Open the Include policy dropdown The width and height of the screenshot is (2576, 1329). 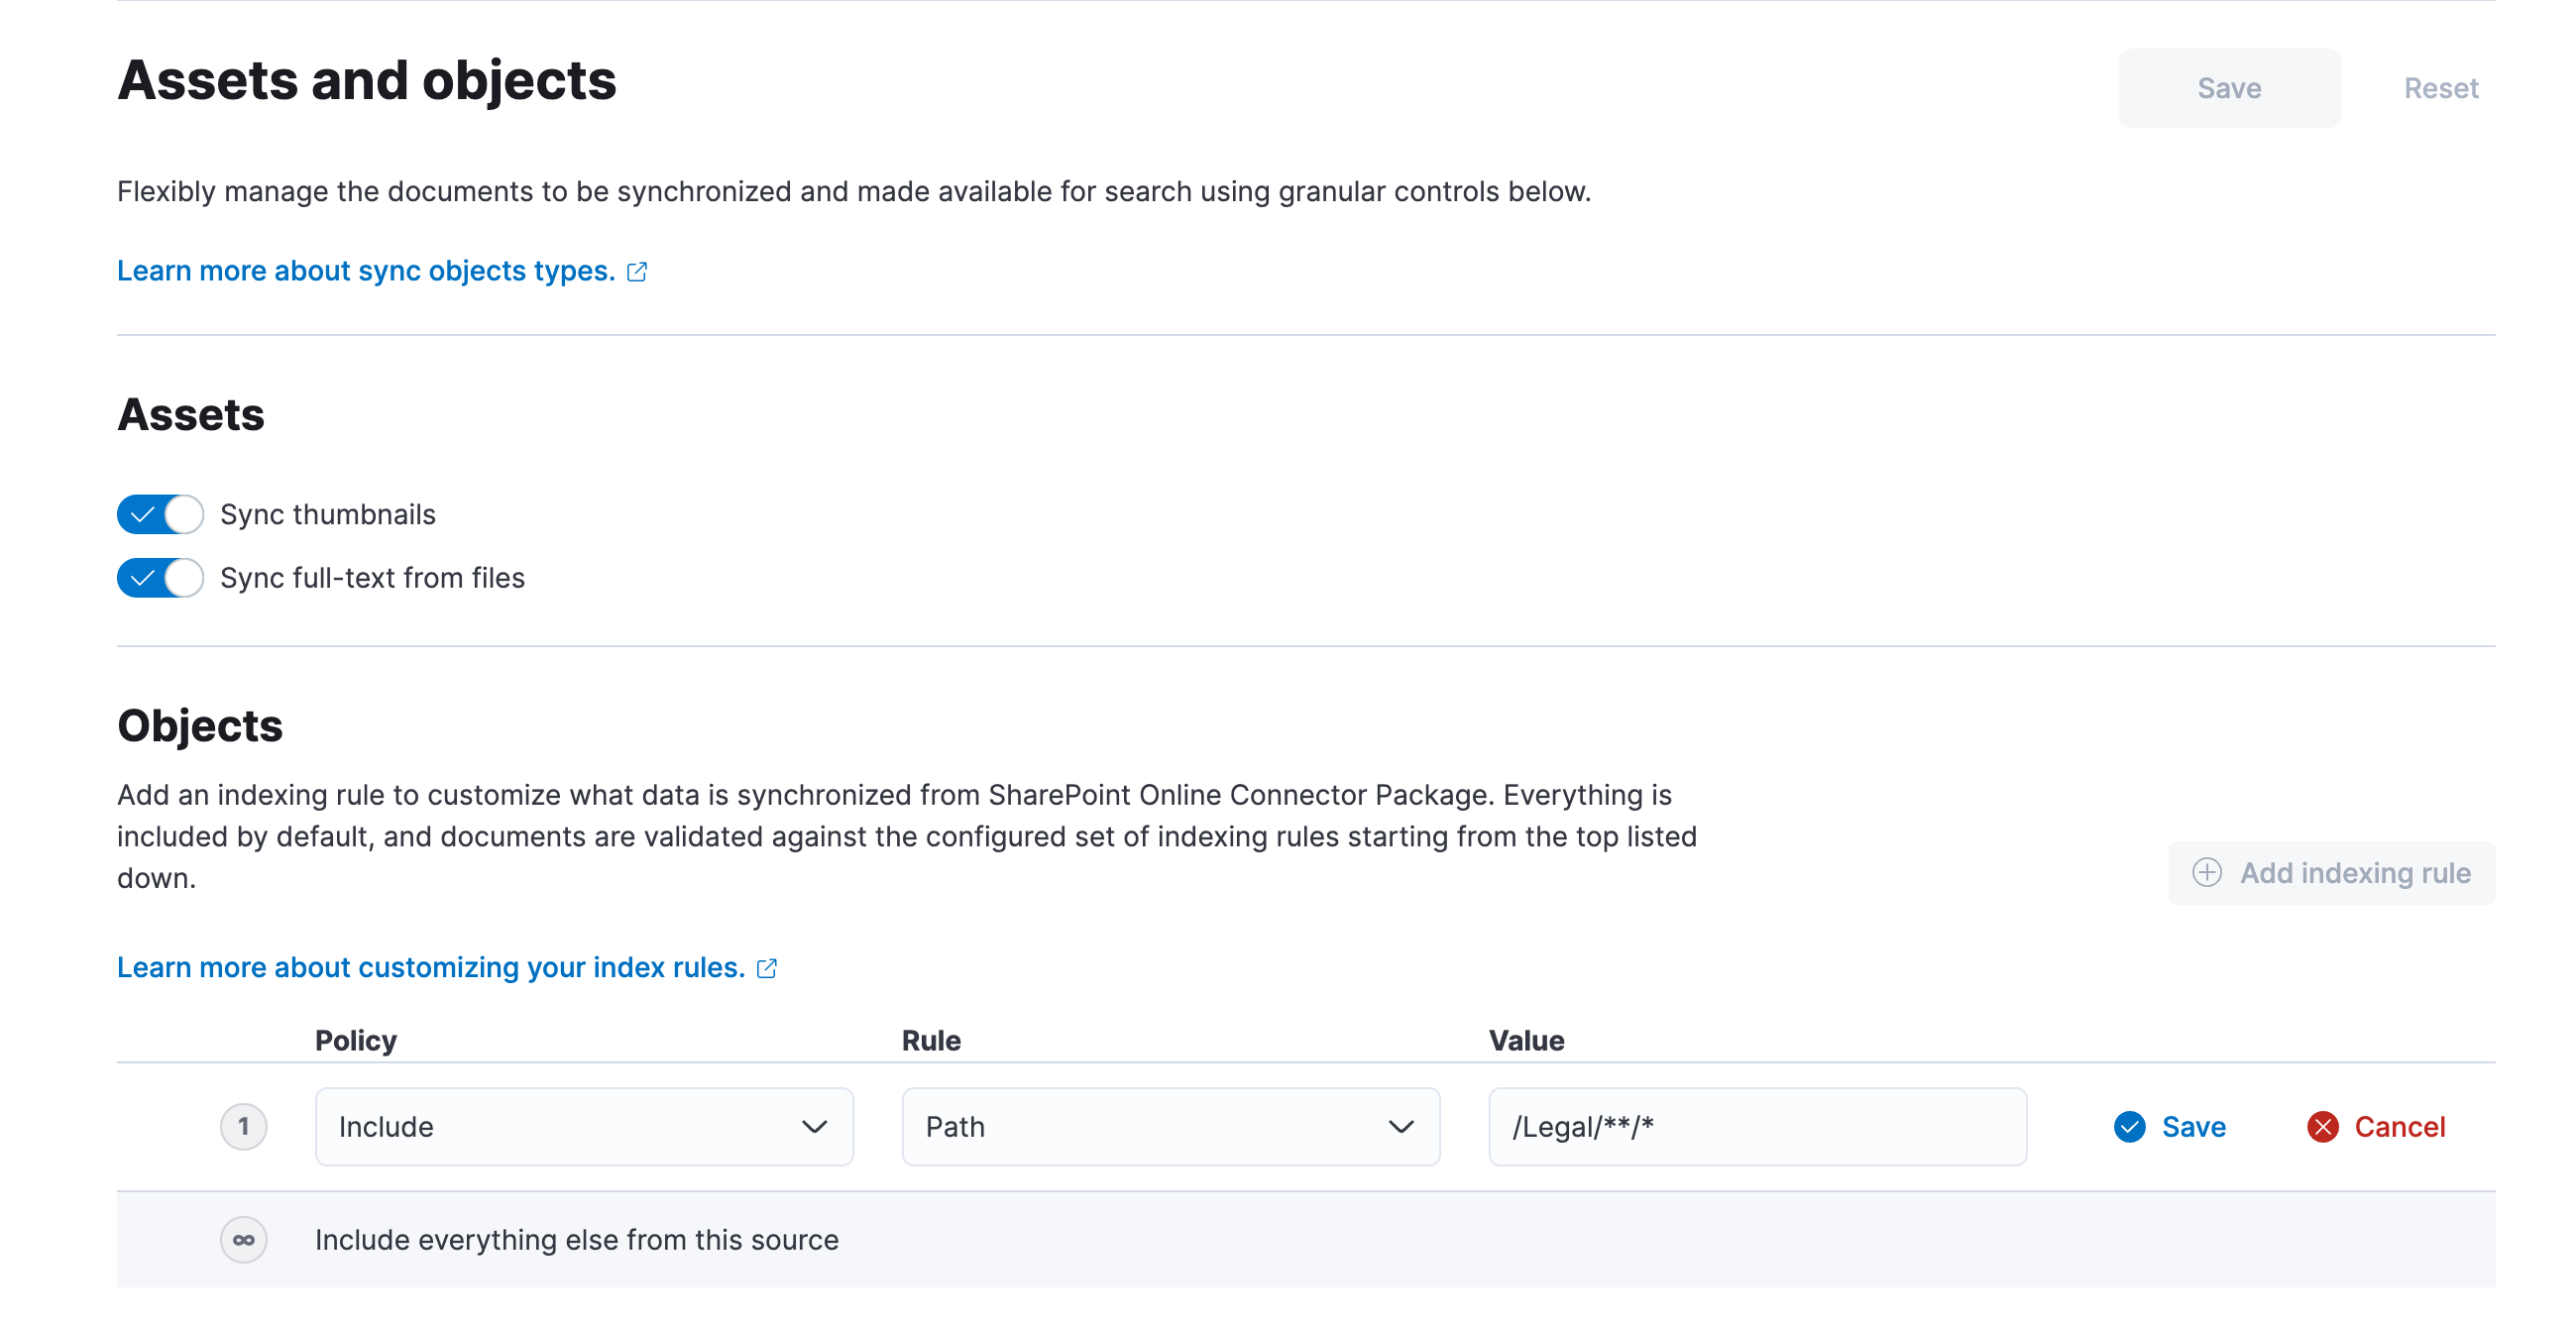[x=583, y=1127]
